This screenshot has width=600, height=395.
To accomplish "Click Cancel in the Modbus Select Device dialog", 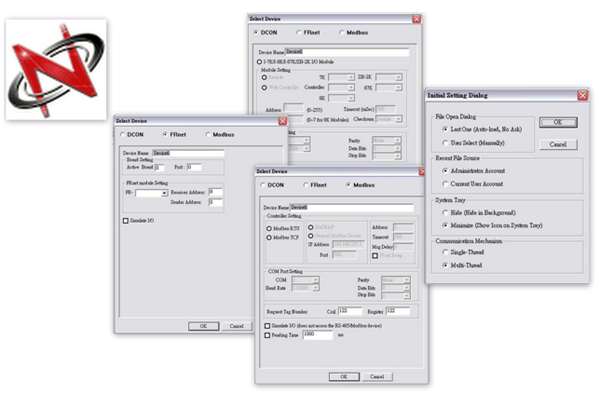I will [x=377, y=377].
